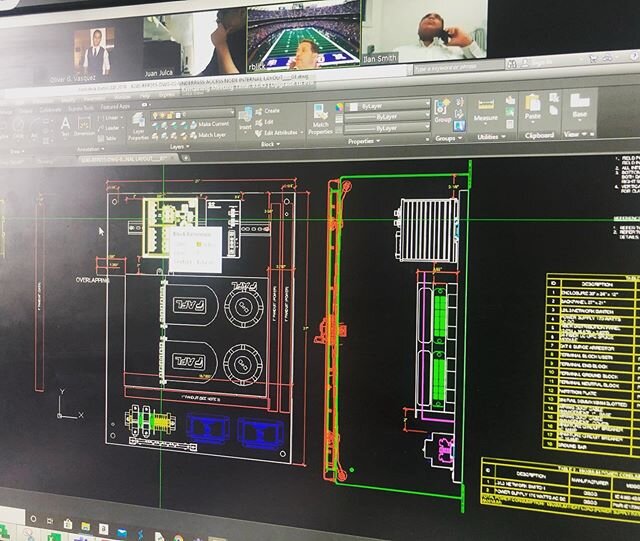This screenshot has height=541, width=640.
Task: Select the Dimension tool
Action: coord(84,127)
